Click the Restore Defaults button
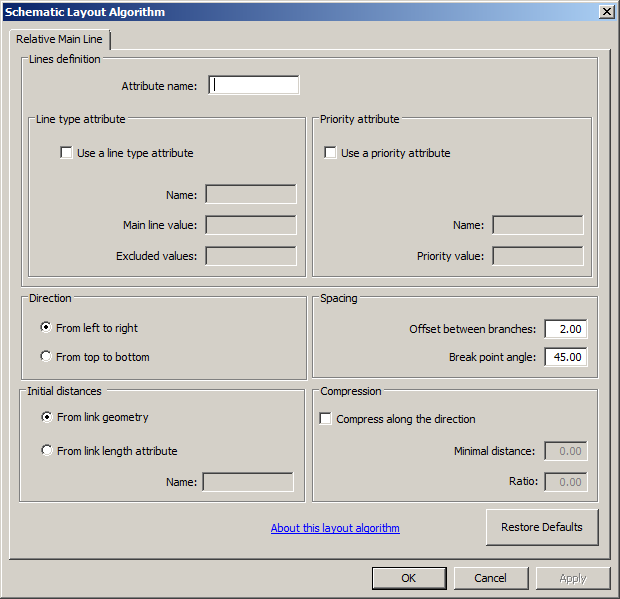The image size is (620, 599). [x=542, y=527]
